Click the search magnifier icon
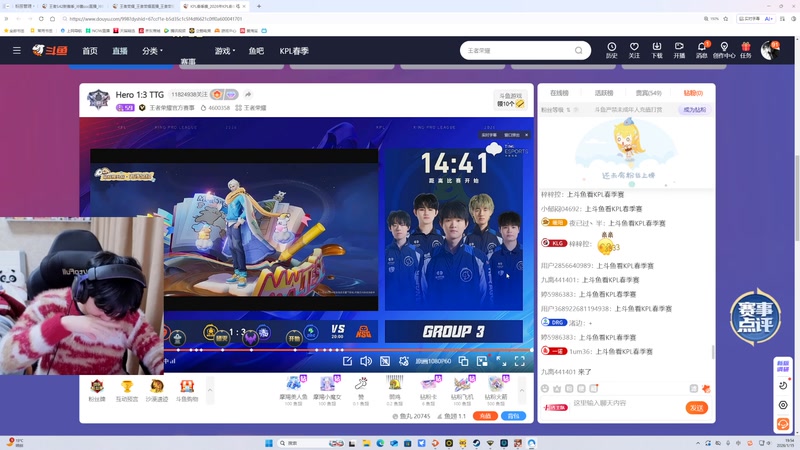The height and width of the screenshot is (450, 800). coord(579,51)
